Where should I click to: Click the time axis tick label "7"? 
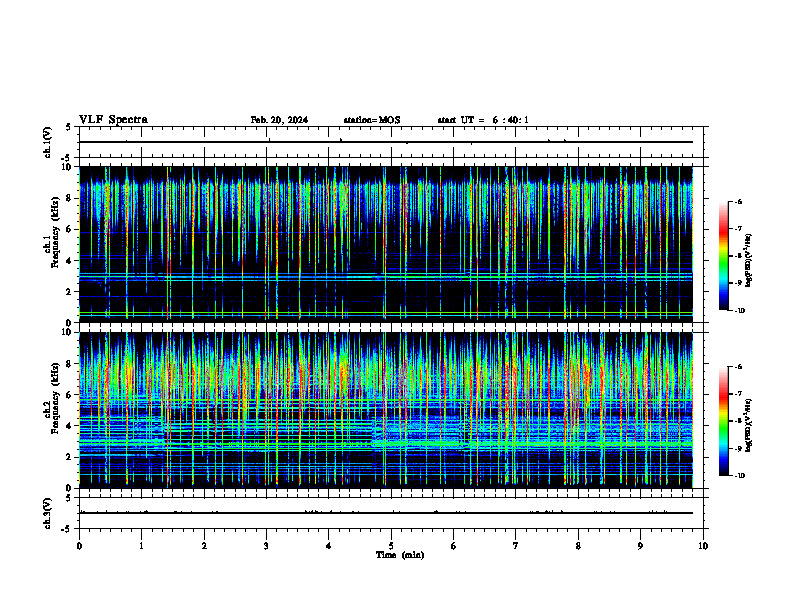(516, 546)
